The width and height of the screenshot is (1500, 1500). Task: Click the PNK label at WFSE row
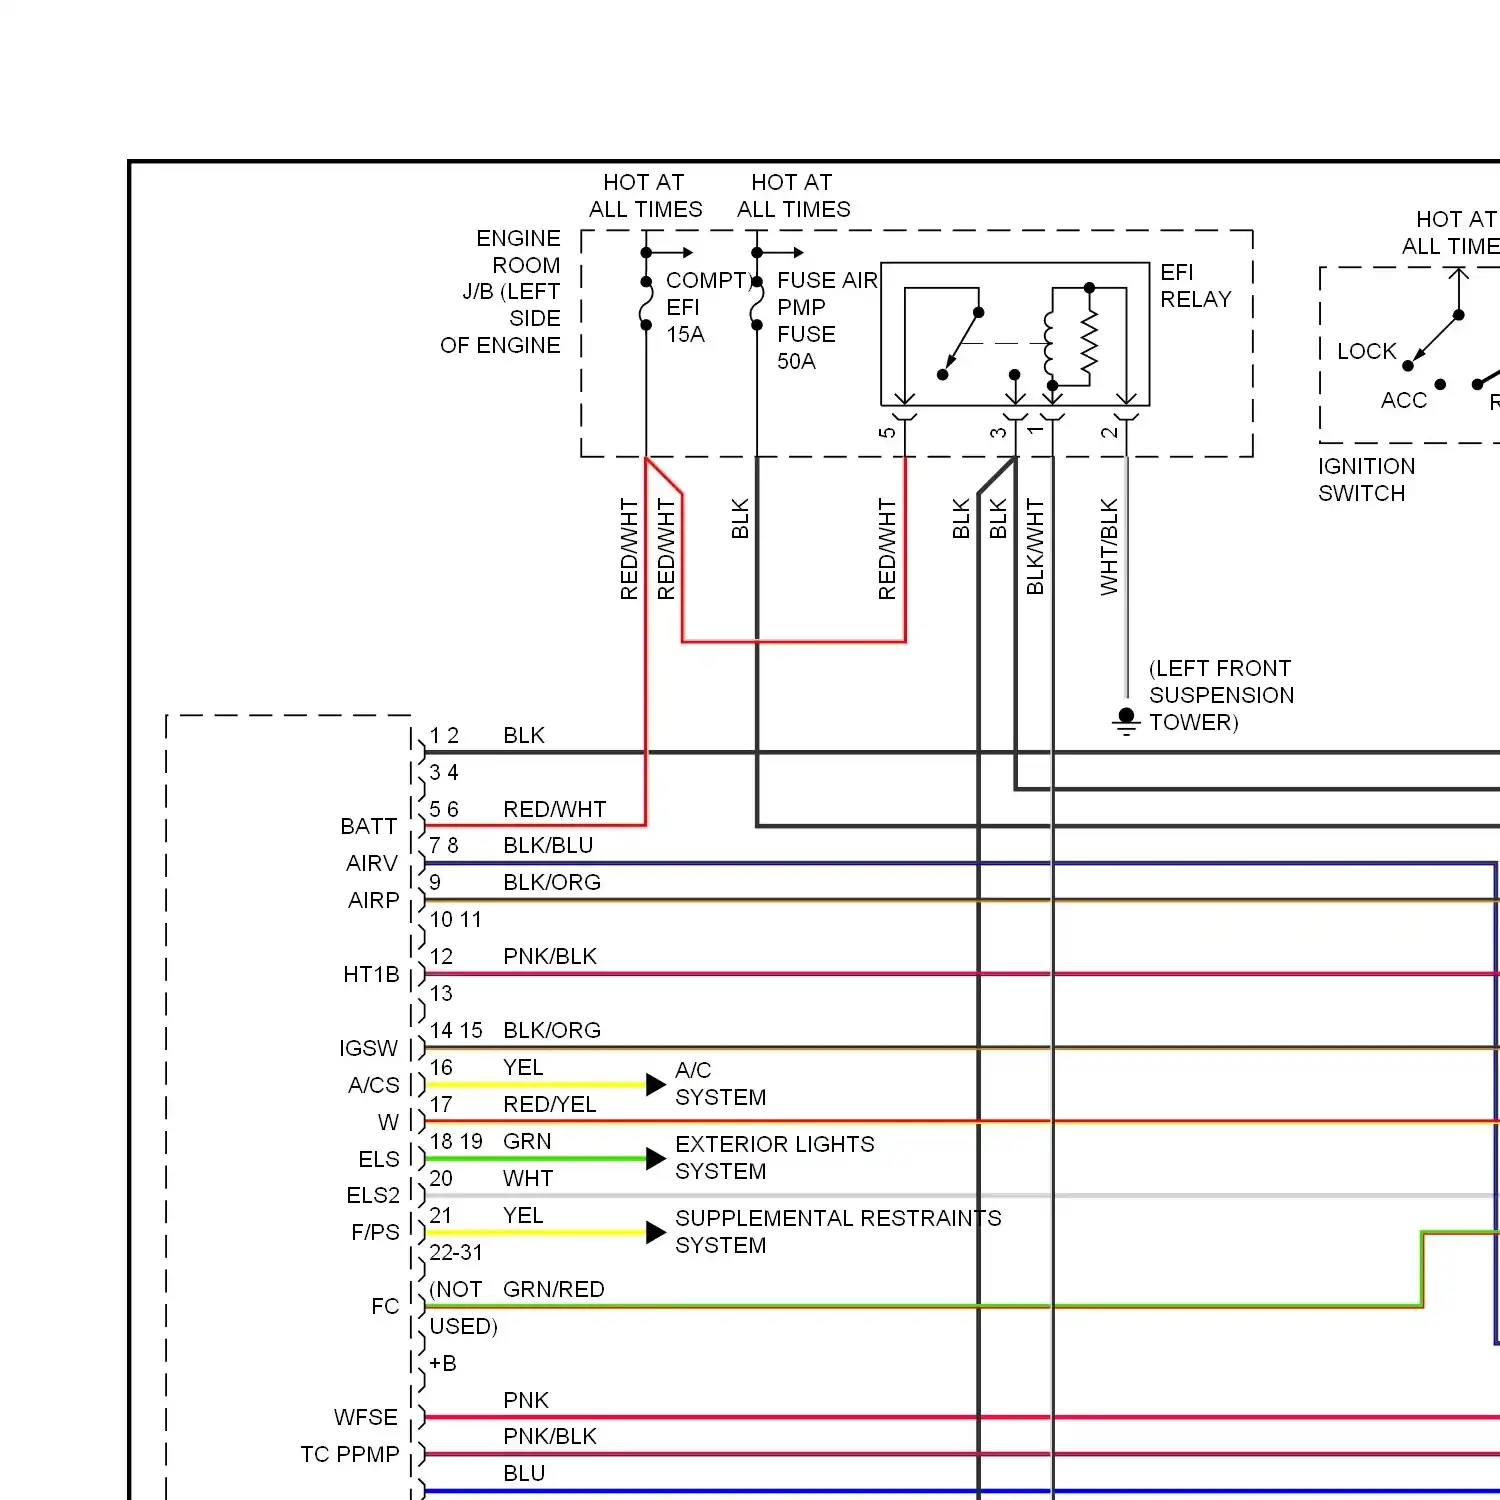pos(526,1400)
